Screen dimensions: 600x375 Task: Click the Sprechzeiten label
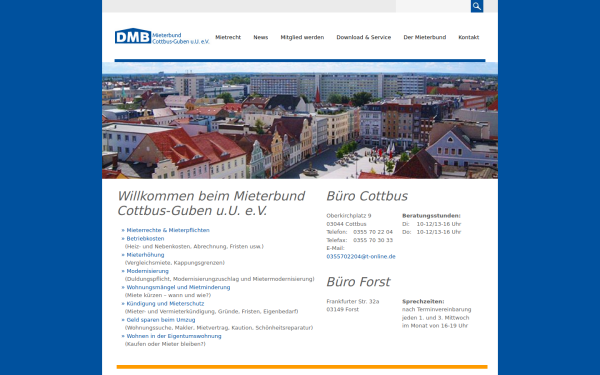point(423,302)
